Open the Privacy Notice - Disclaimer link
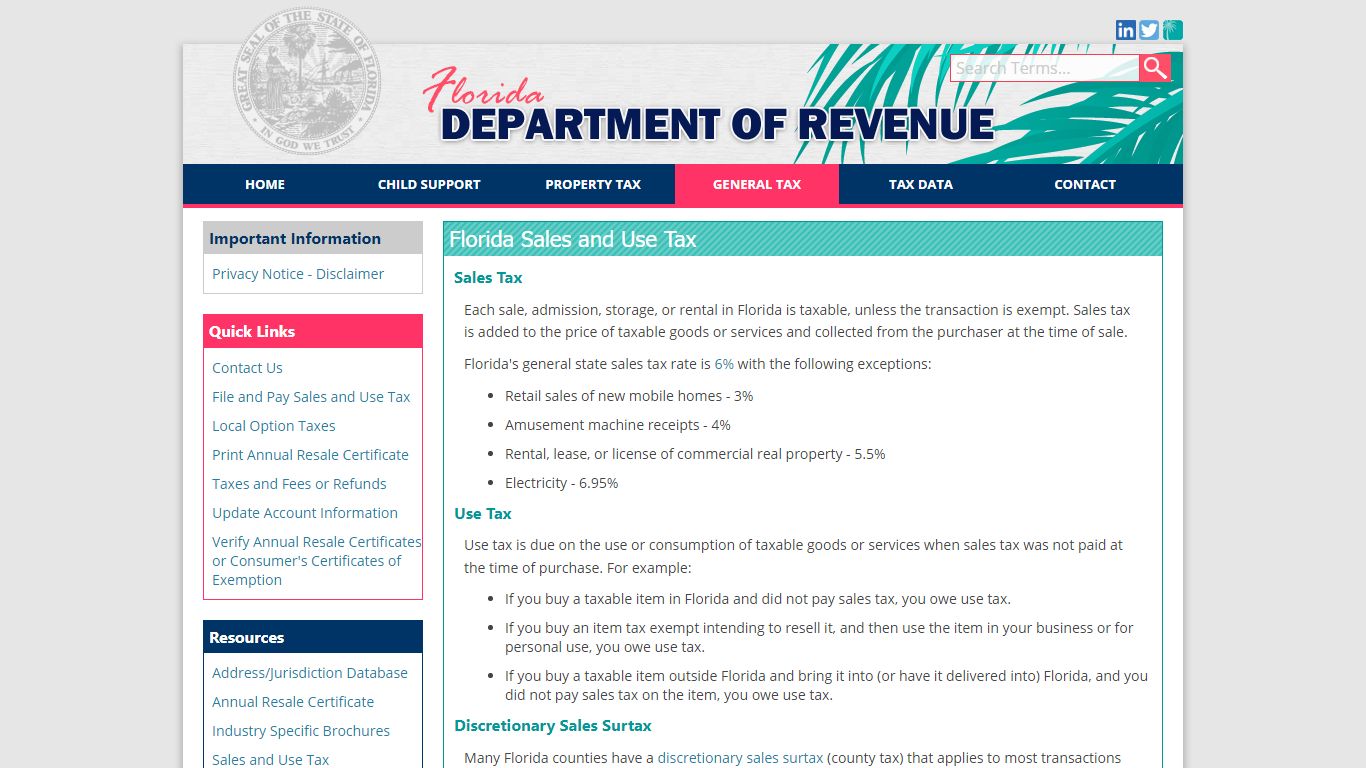 298,274
